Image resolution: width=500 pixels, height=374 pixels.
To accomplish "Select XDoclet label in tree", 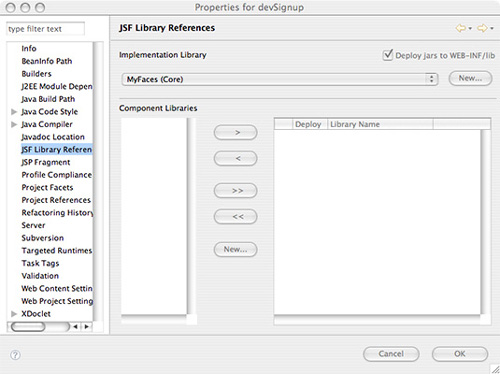I will tap(36, 314).
